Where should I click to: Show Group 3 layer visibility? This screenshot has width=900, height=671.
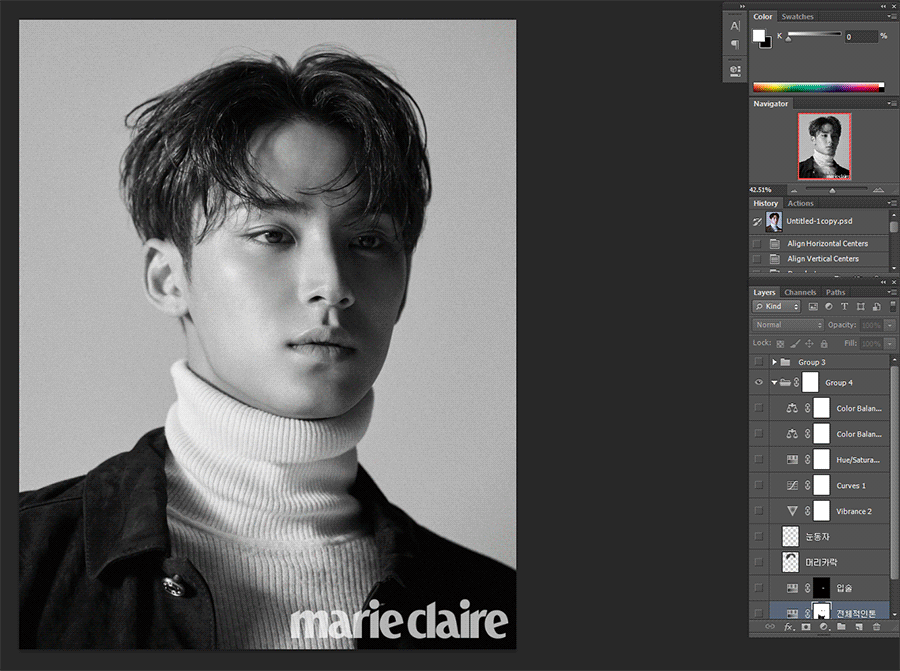pyautogui.click(x=759, y=362)
